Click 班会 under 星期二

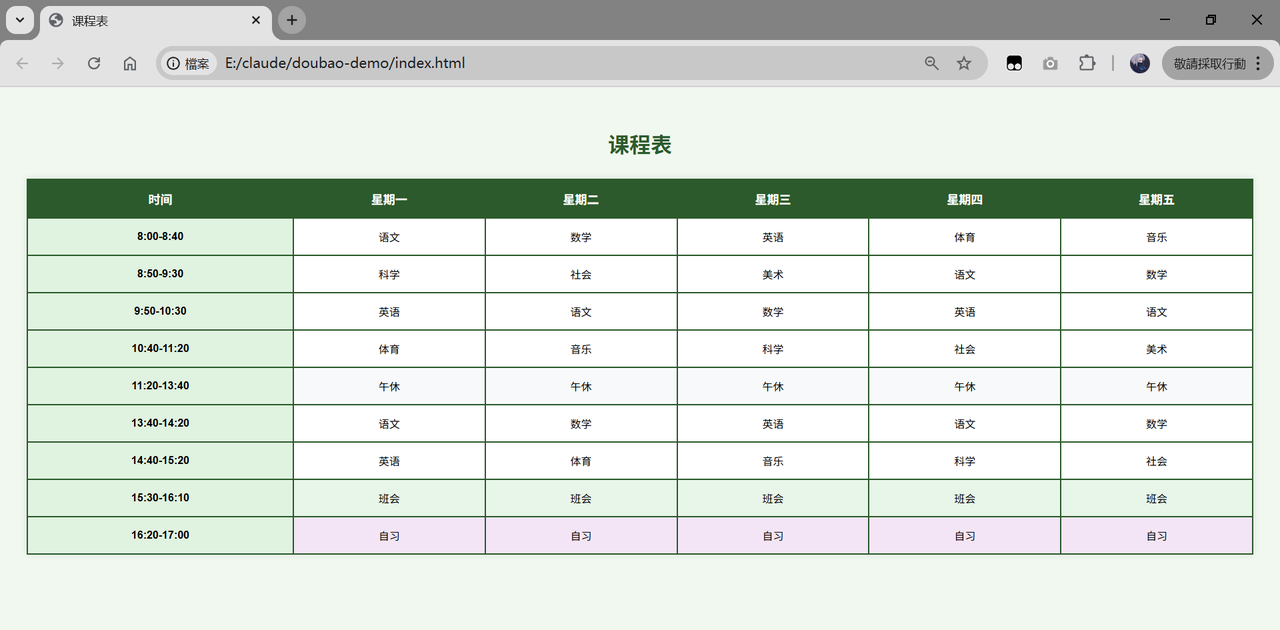point(581,499)
